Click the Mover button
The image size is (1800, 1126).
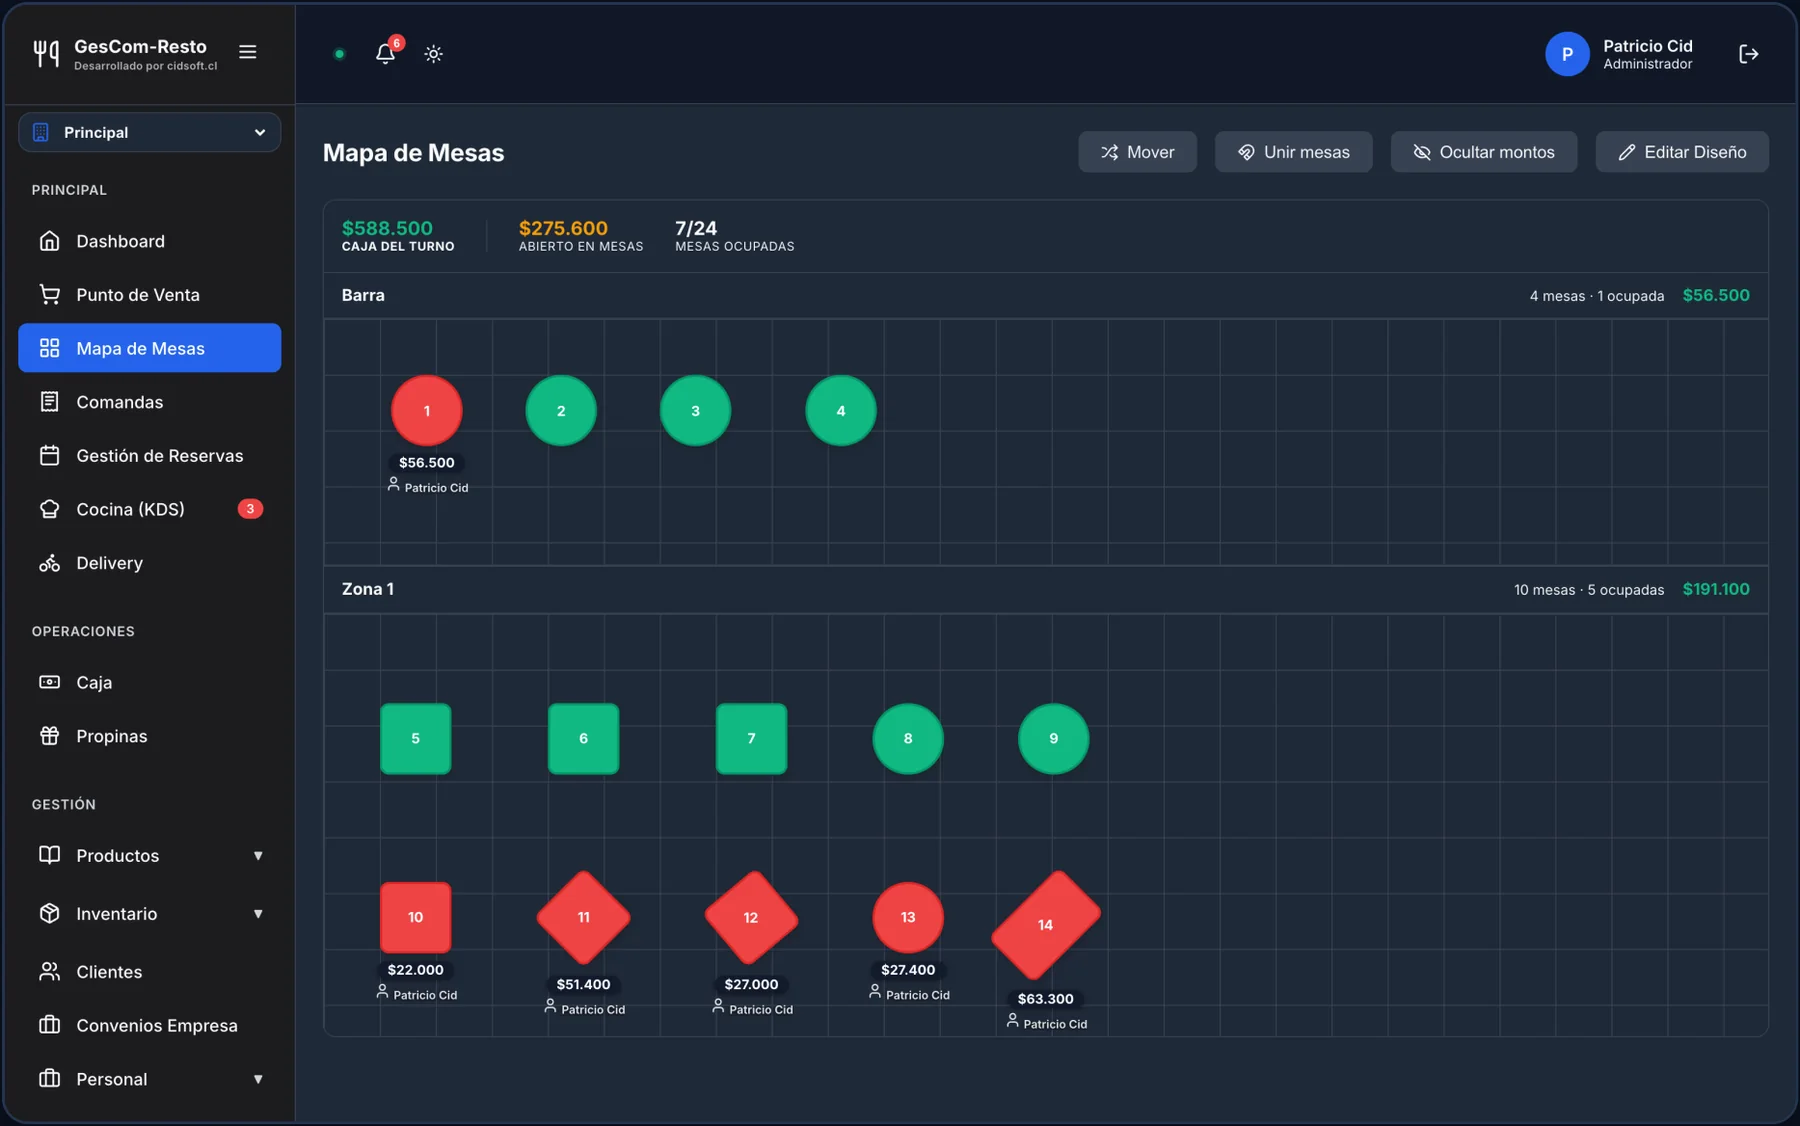[x=1137, y=152]
